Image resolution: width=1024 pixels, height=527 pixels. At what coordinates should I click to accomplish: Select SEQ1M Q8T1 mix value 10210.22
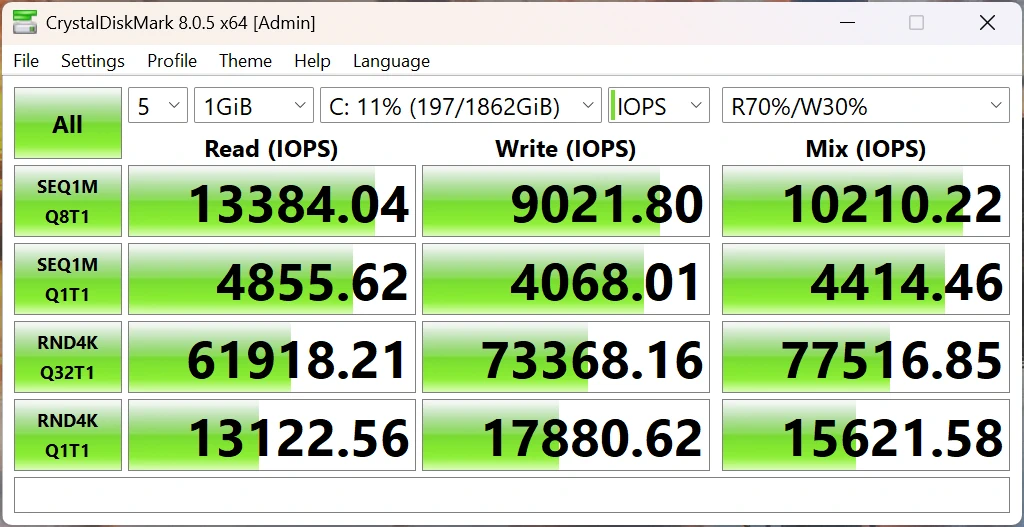[866, 201]
